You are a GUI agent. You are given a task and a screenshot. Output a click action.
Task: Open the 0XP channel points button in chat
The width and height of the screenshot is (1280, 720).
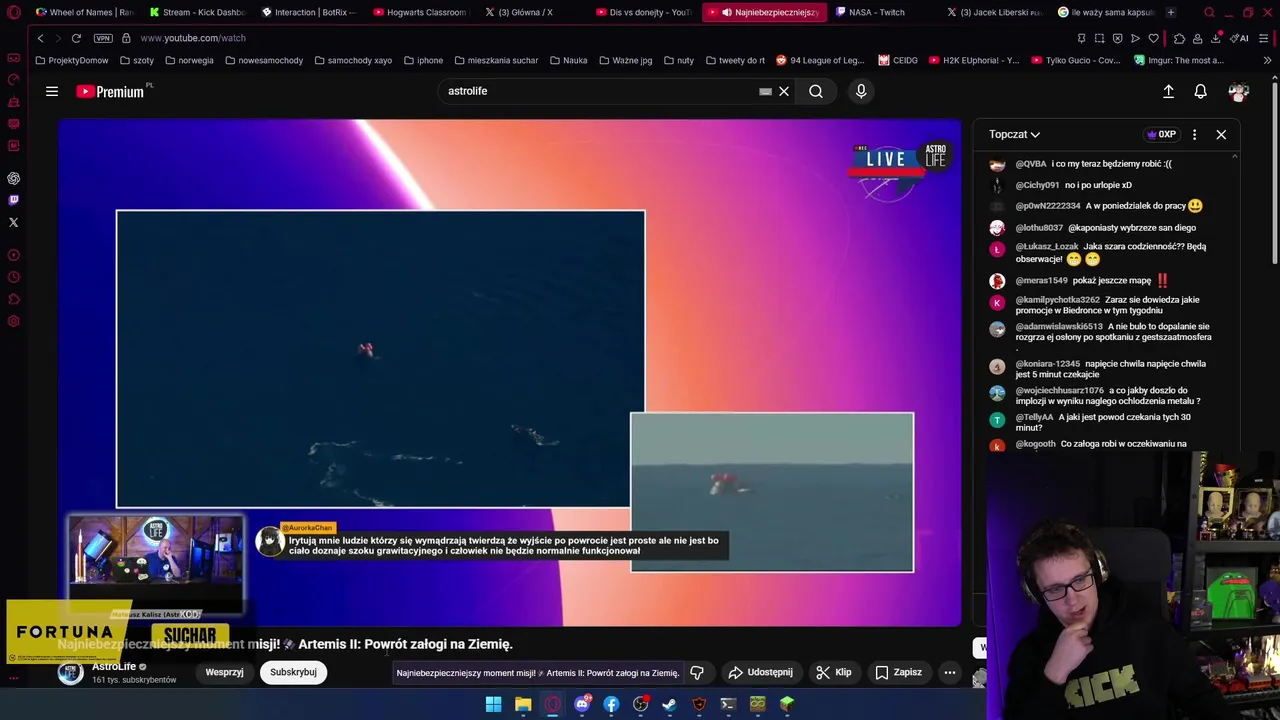(x=1161, y=134)
